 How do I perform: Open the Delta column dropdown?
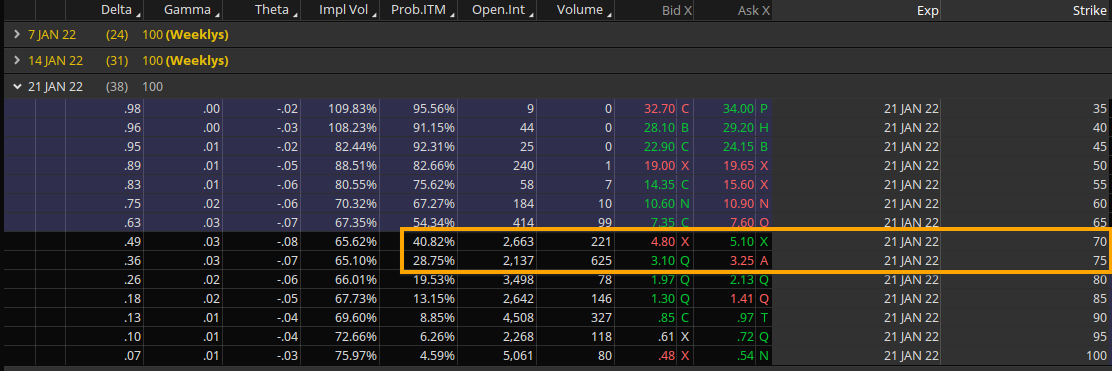pos(138,13)
